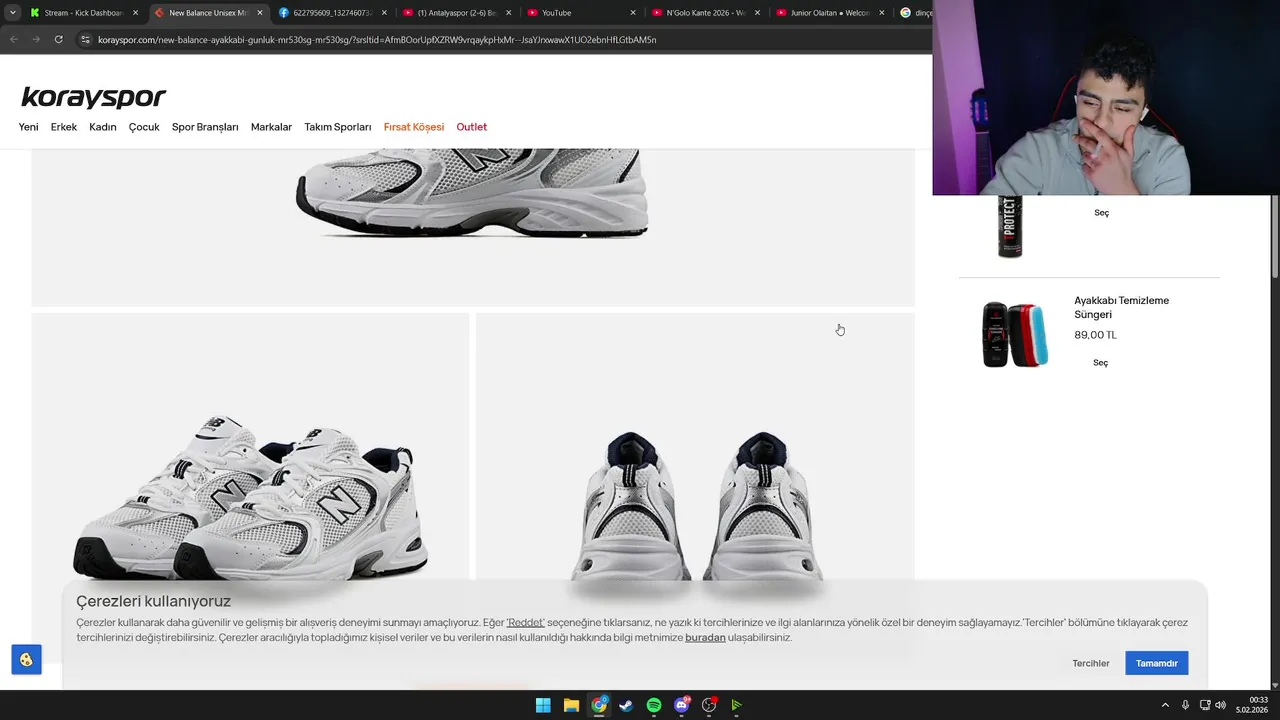Open Erkek menu
Screen dimensions: 1280x720
click(64, 127)
